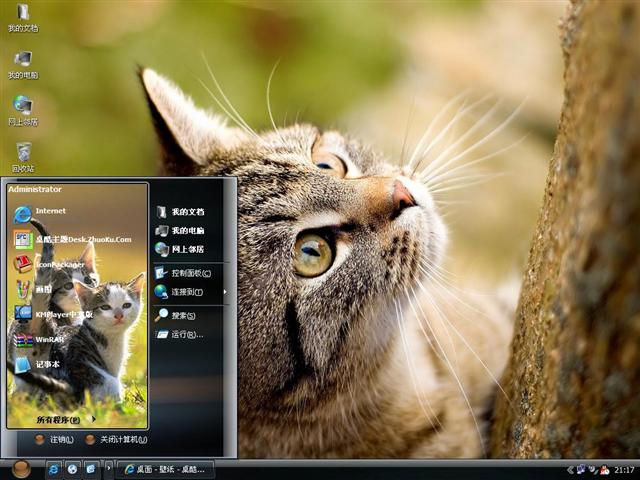Click the 注销 (Log Off) button
This screenshot has width=640, height=480.
click(54, 439)
